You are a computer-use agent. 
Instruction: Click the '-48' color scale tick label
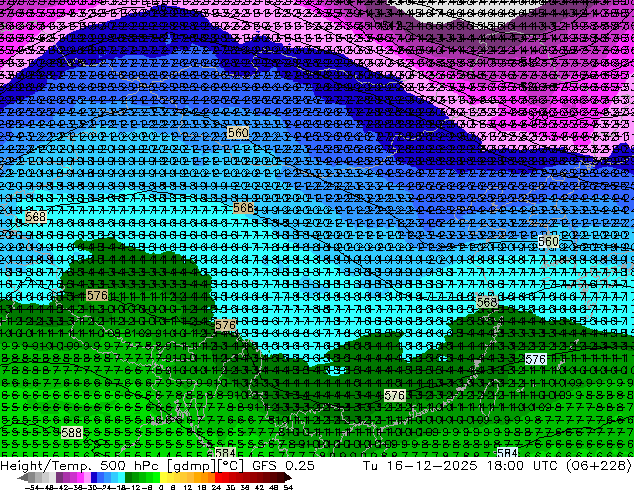pyautogui.click(x=46, y=488)
